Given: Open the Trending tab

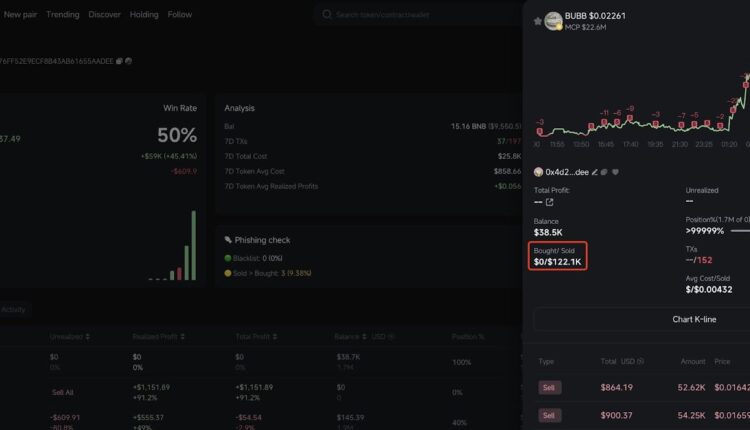Looking at the screenshot, I should (x=63, y=15).
